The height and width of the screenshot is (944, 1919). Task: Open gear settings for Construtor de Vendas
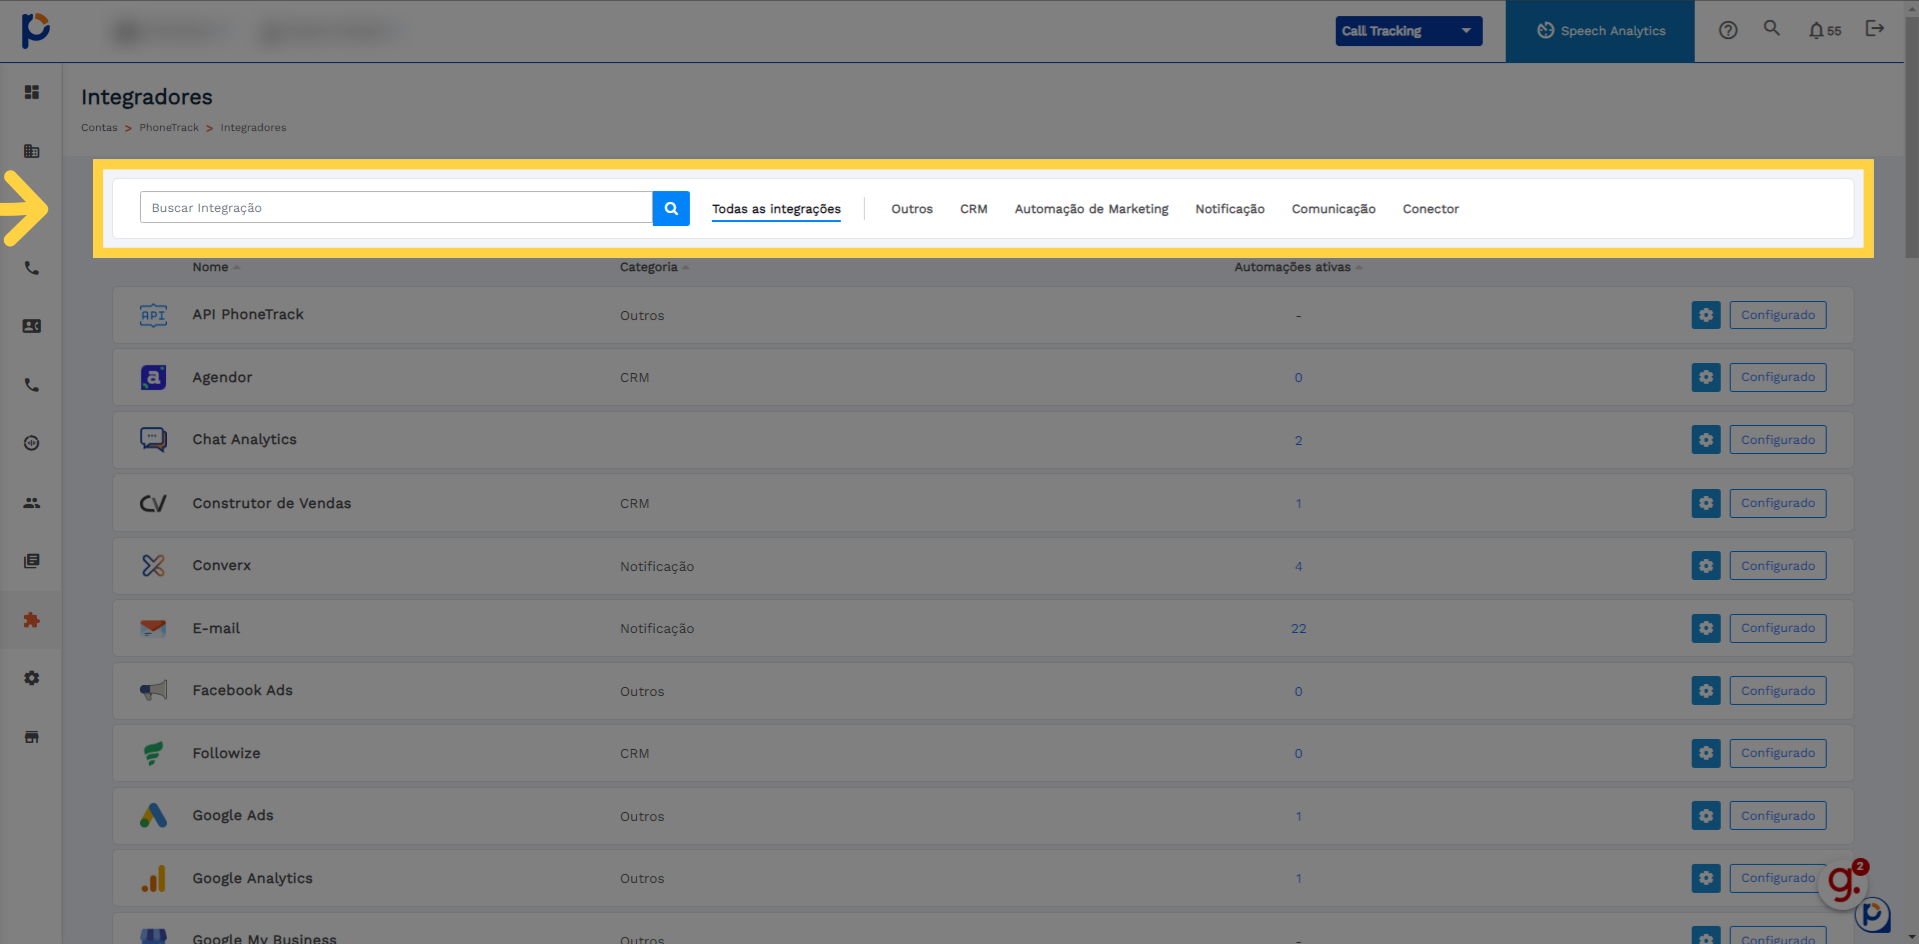click(x=1706, y=503)
